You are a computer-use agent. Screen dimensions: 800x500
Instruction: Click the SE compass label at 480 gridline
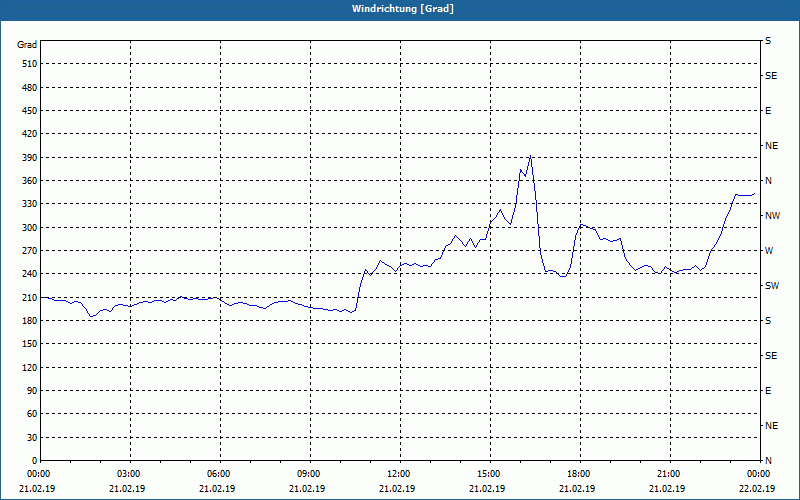point(771,76)
